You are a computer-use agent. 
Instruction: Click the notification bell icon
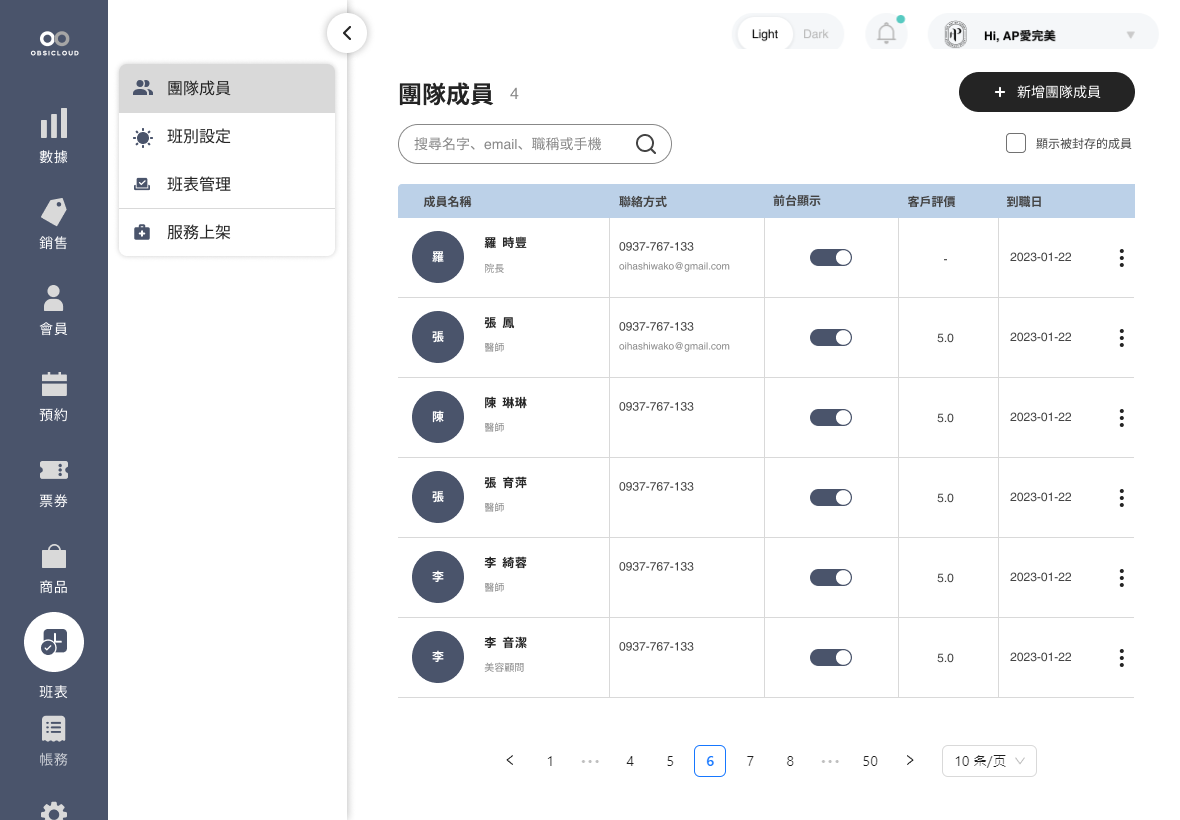point(886,34)
